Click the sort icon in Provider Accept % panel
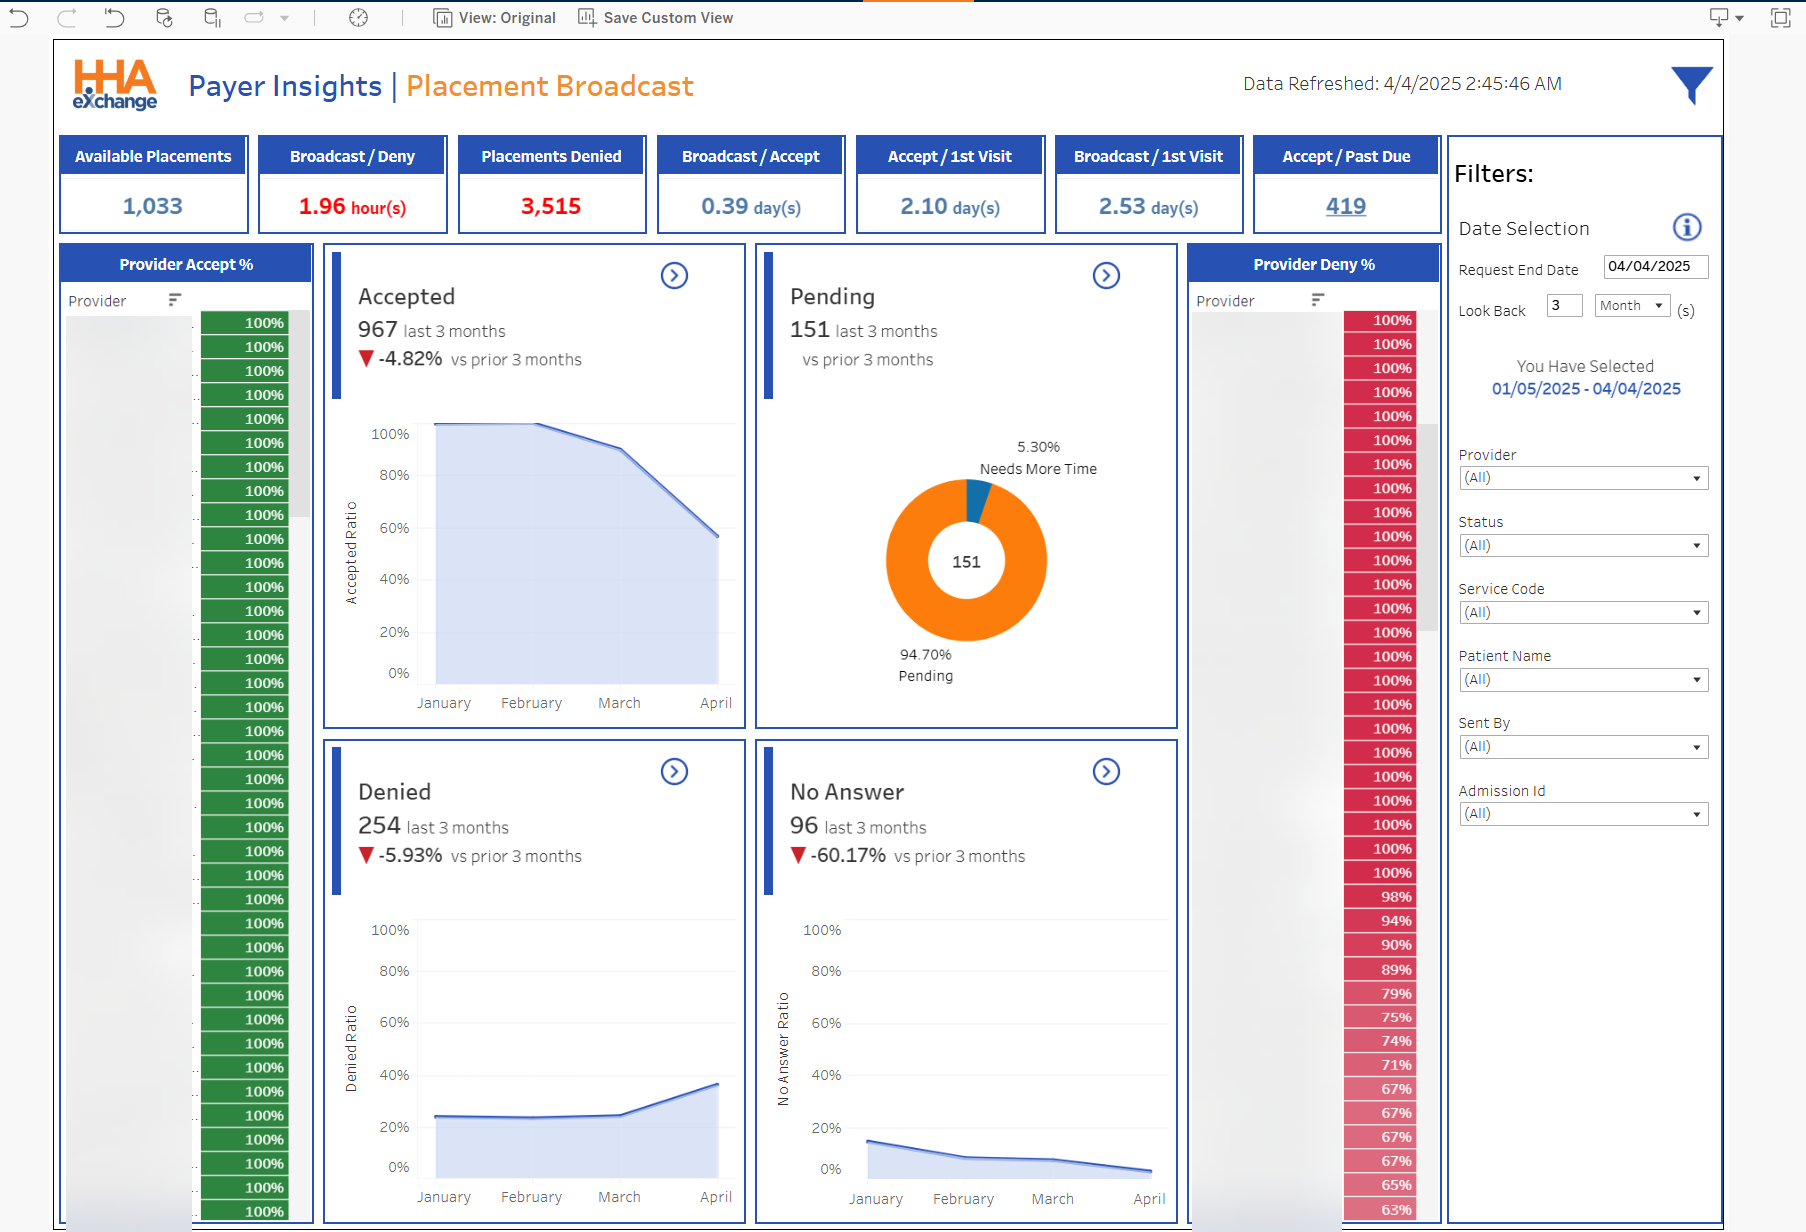 pos(174,299)
